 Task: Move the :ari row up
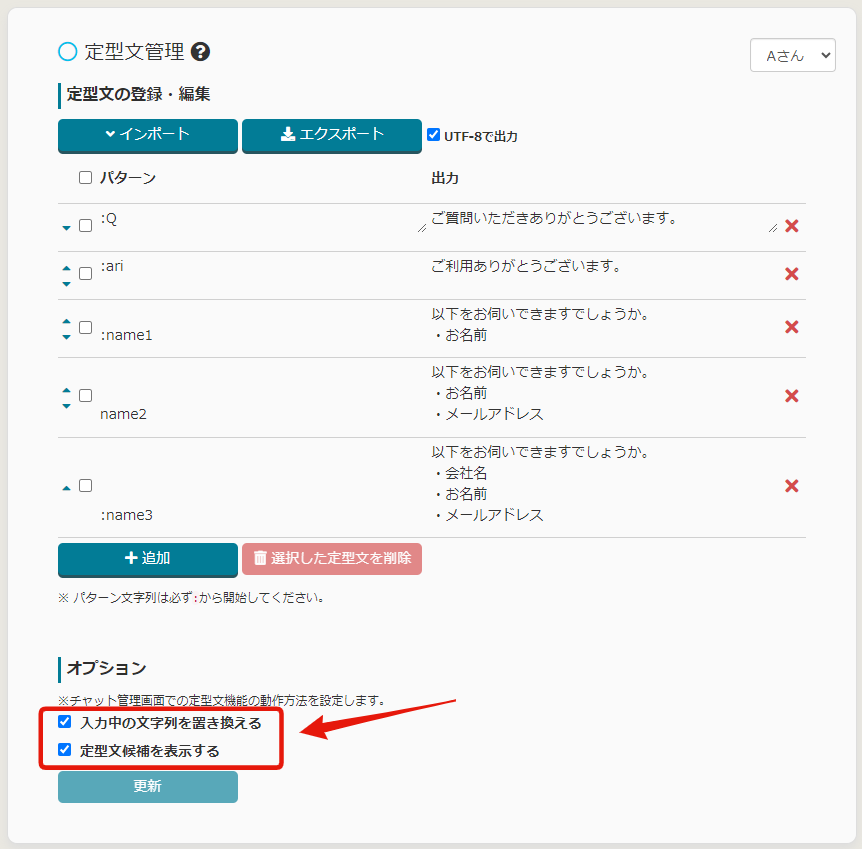(67, 268)
